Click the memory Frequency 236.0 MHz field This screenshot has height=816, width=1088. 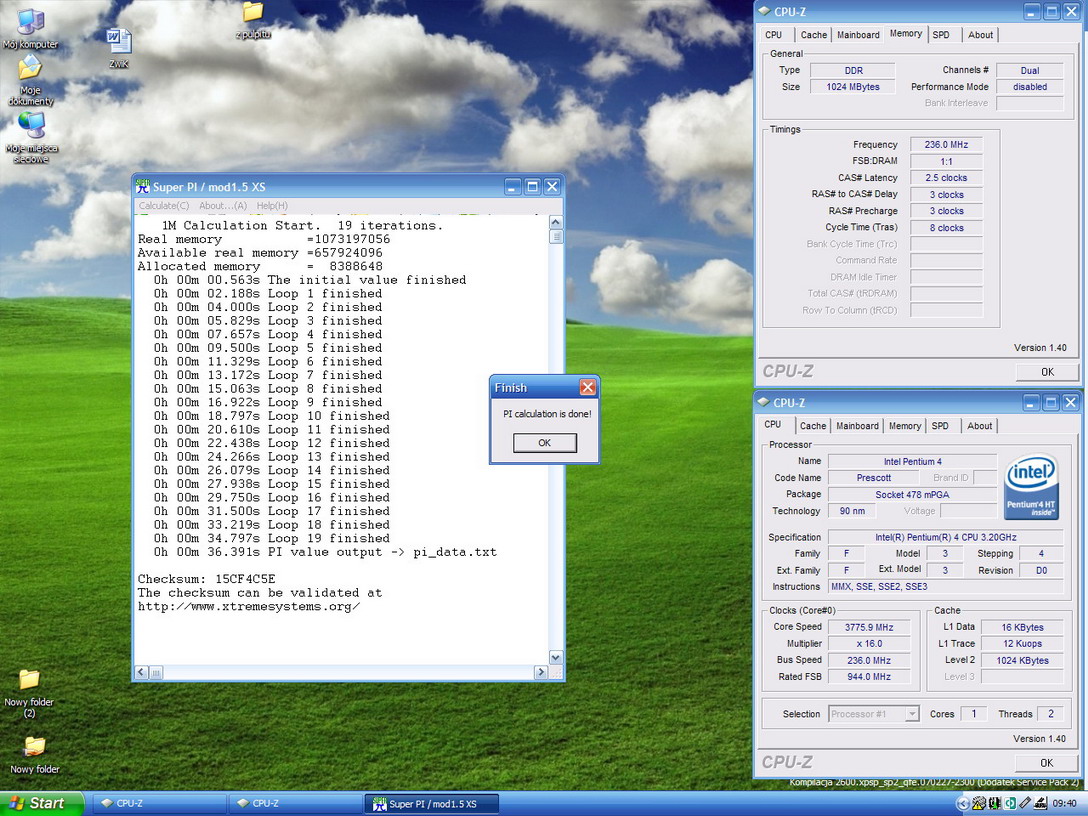[946, 144]
